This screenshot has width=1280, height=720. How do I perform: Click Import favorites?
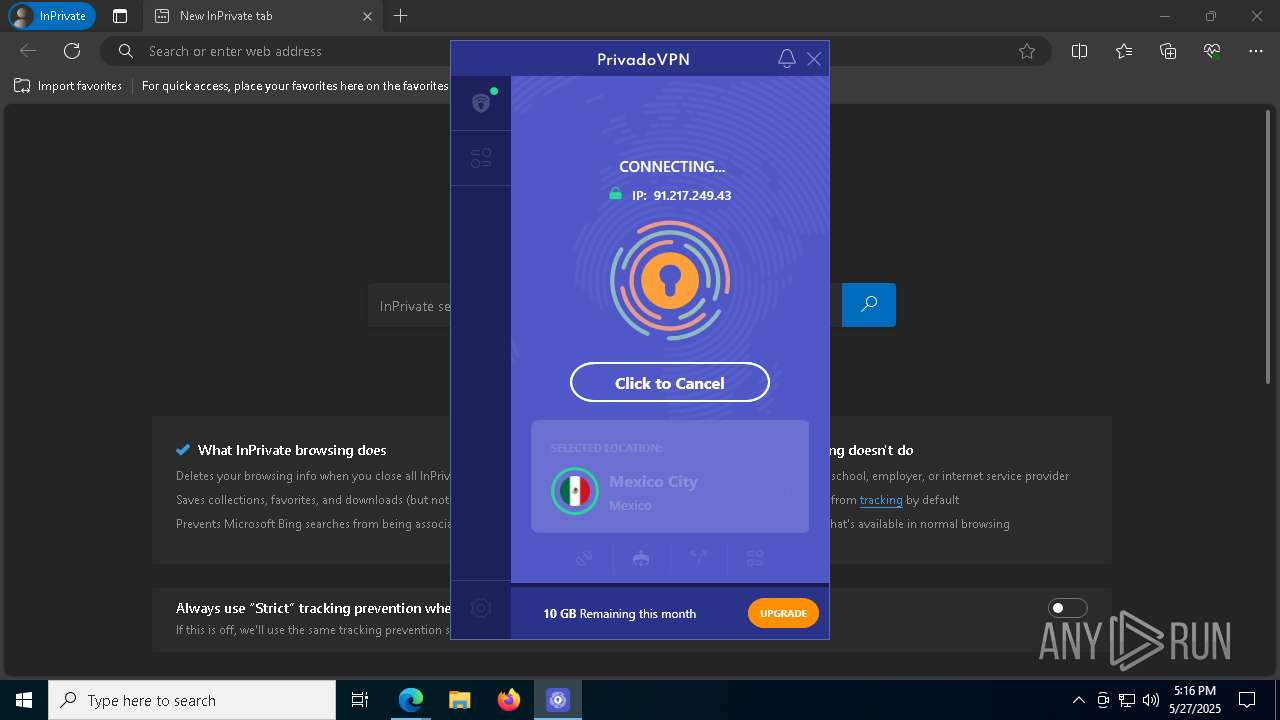[x=68, y=86]
